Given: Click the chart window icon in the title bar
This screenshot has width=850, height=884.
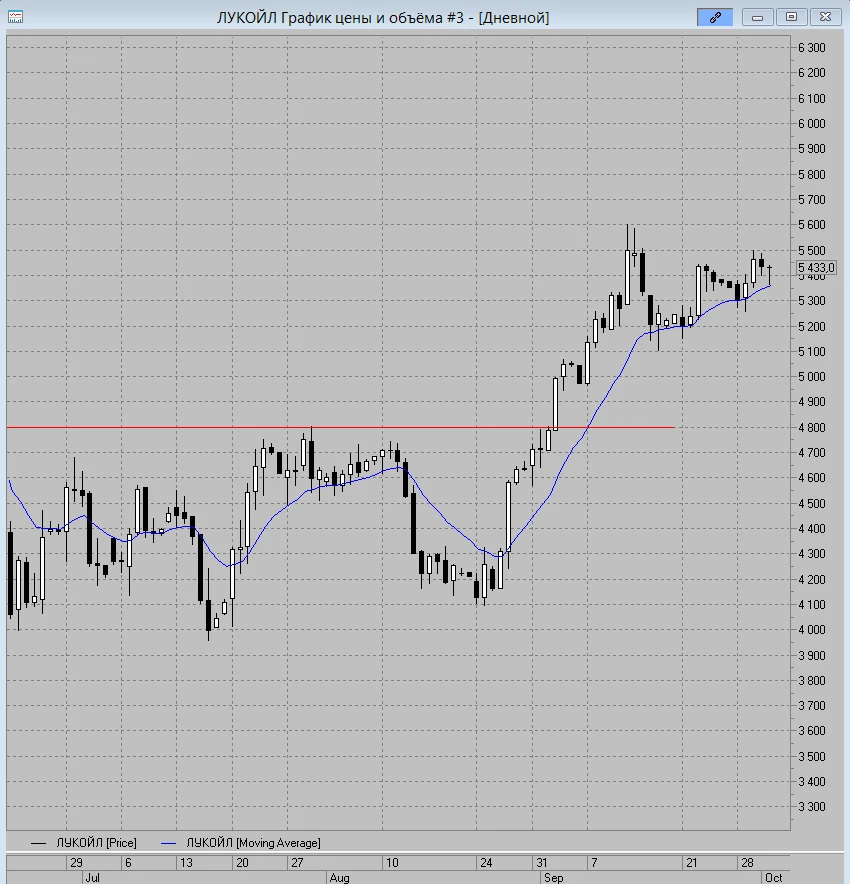Looking at the screenshot, I should (x=15, y=17).
